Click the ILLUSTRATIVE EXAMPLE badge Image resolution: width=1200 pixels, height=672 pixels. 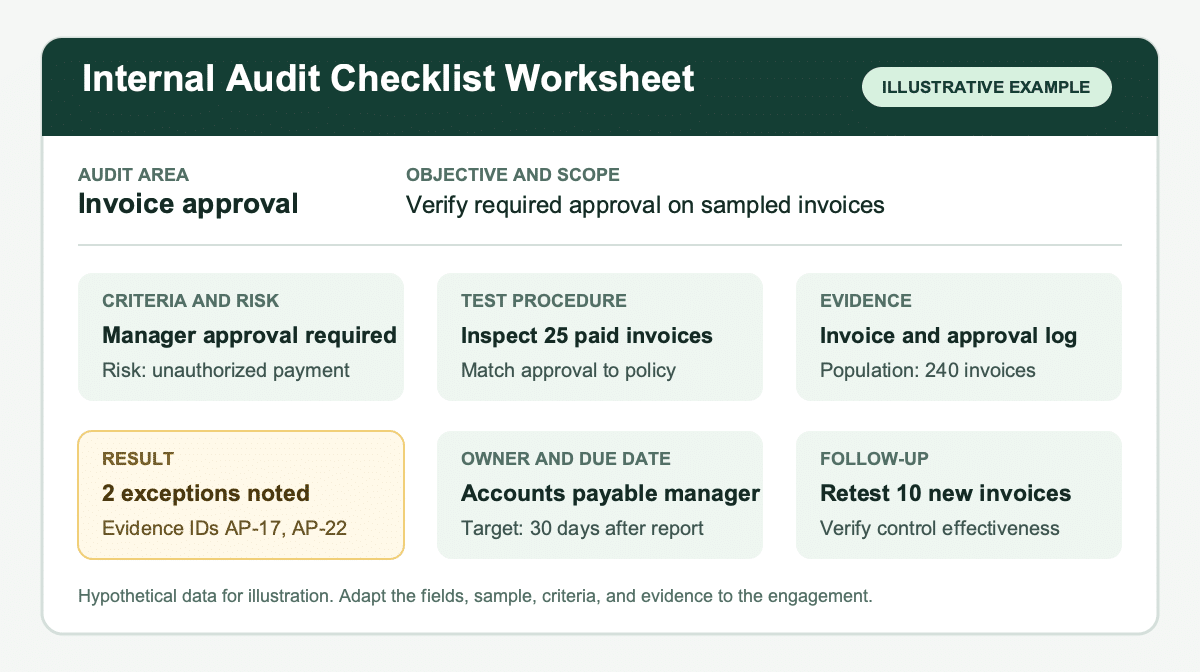pos(986,87)
